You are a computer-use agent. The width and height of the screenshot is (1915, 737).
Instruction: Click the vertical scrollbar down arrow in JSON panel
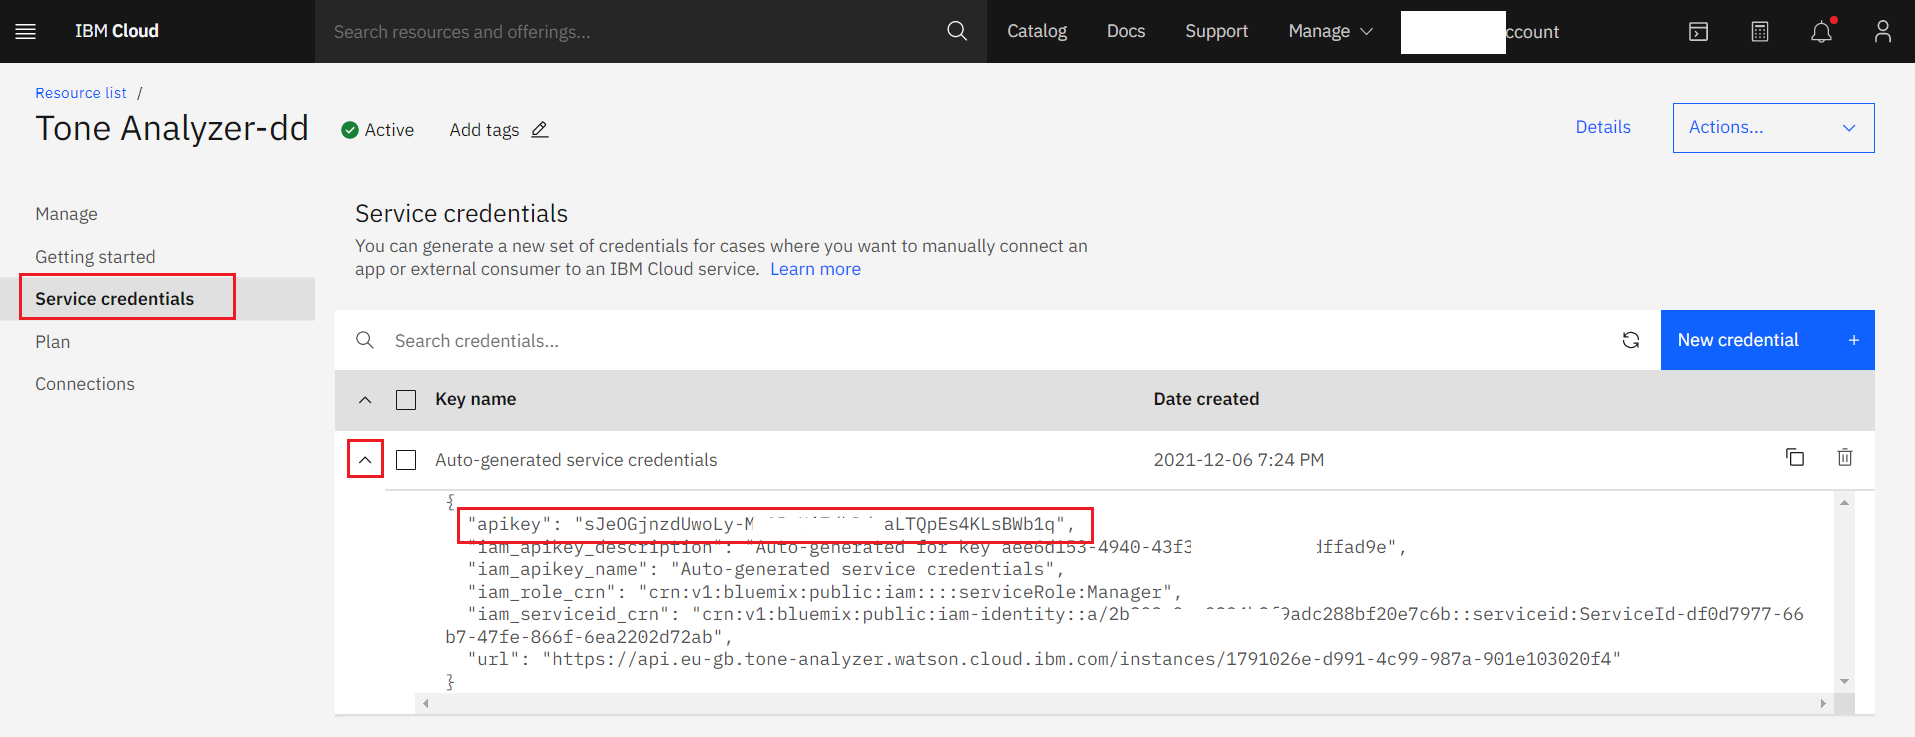point(1844,681)
